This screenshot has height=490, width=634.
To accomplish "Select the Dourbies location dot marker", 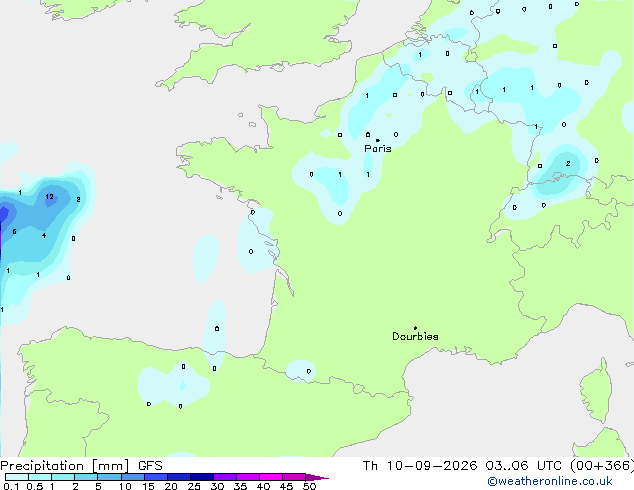I will coord(415,328).
